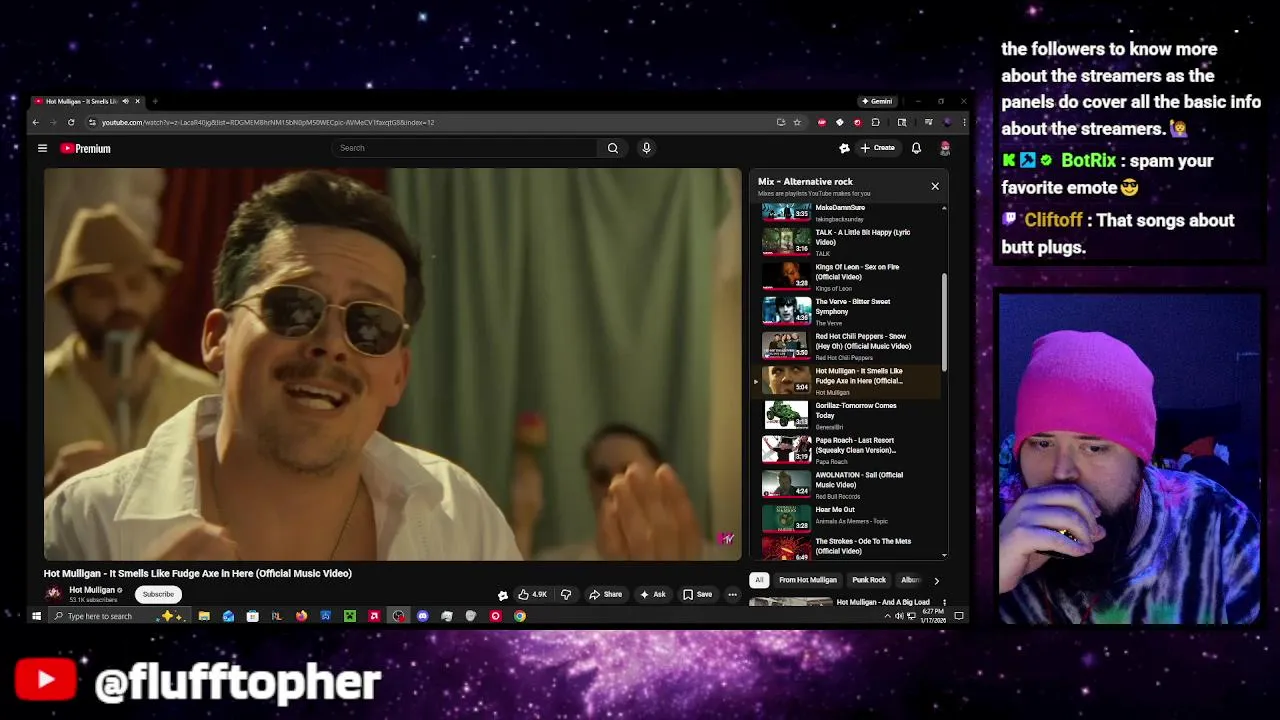Open Chrome from the taskbar
Viewport: 1280px width, 720px height.
click(x=520, y=616)
